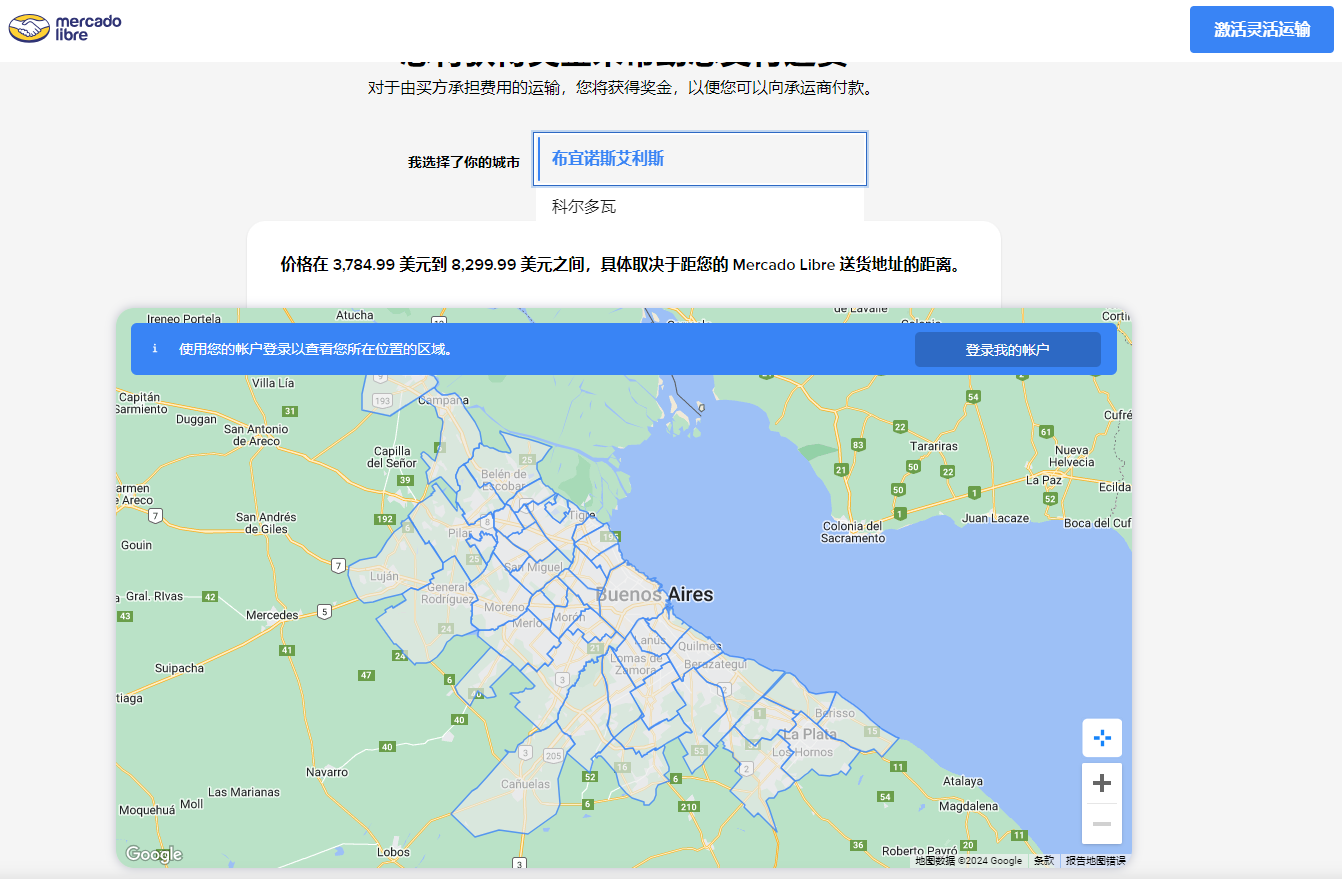The image size is (1342, 879).
Task: Click the Buenos Aires label on the map
Action: [x=654, y=594]
